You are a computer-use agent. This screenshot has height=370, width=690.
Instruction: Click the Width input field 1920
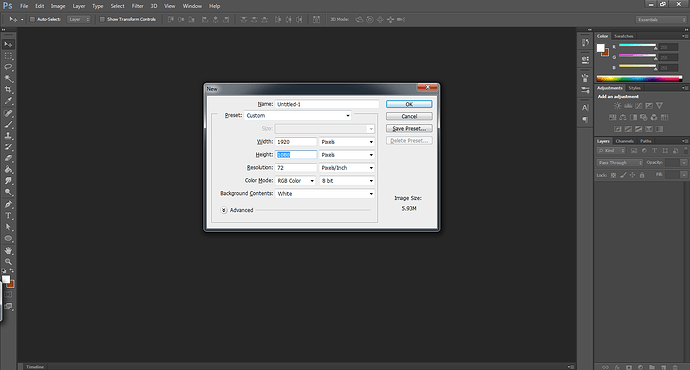[296, 142]
